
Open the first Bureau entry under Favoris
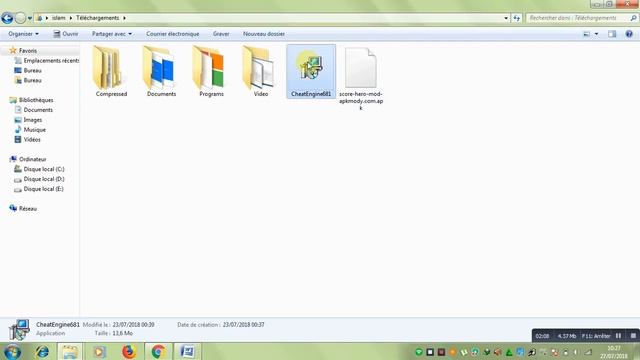pyautogui.click(x=32, y=70)
